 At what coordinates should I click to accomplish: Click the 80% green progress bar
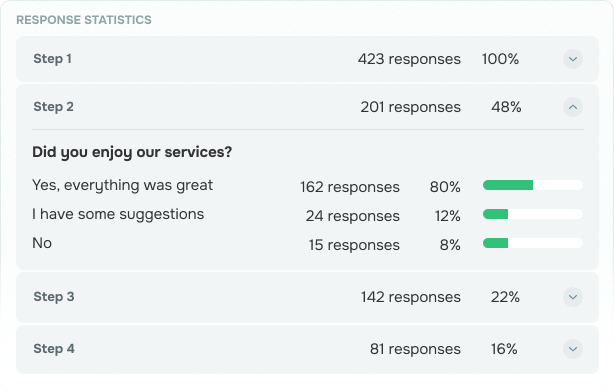[x=533, y=185]
